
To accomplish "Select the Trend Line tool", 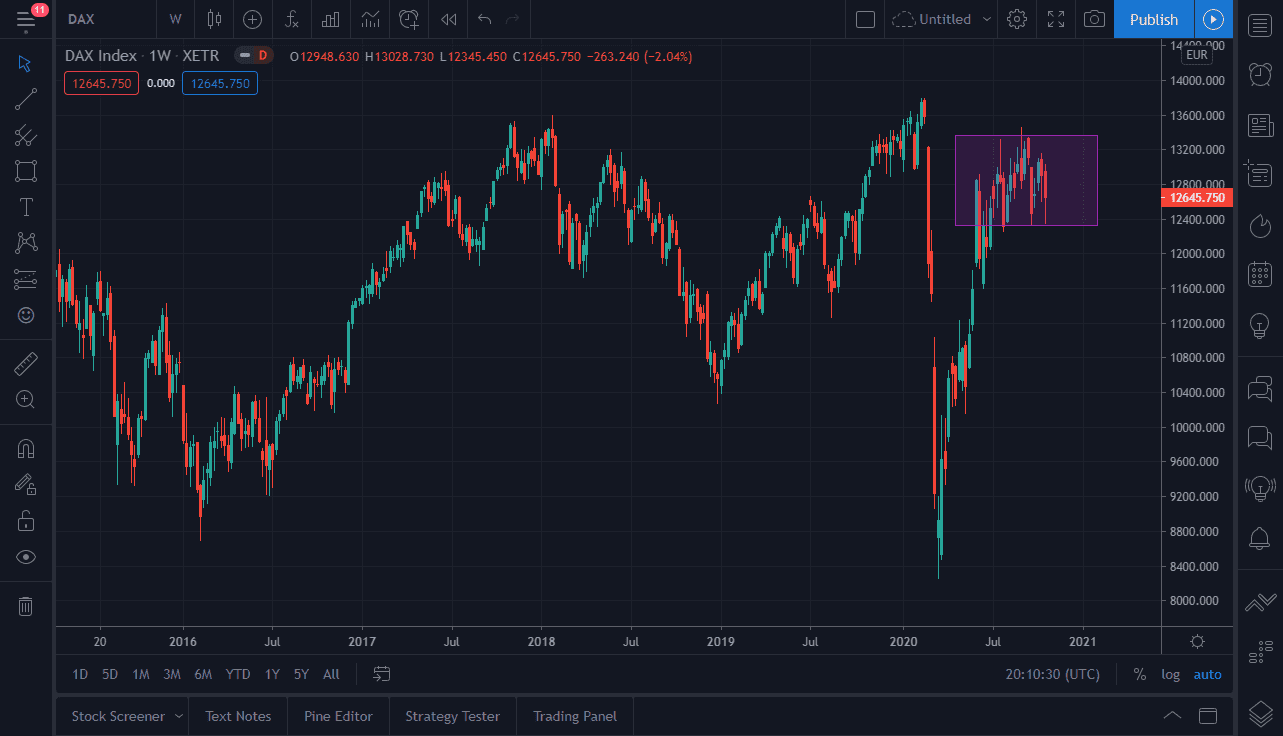I will [26, 98].
